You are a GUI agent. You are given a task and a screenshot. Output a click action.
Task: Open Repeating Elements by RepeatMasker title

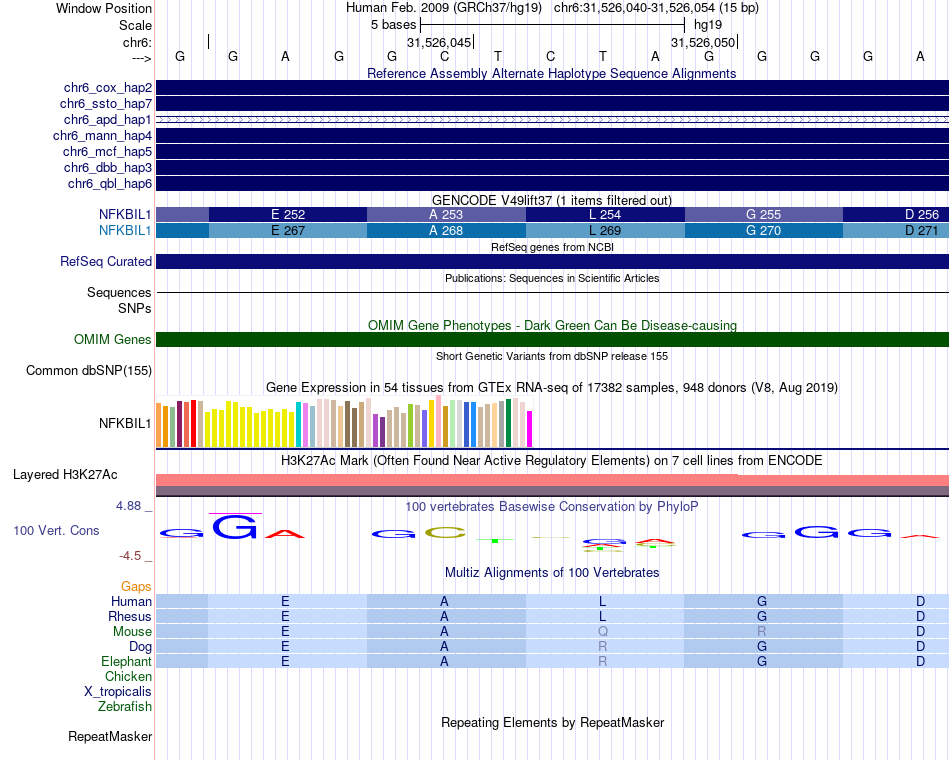pyautogui.click(x=552, y=722)
